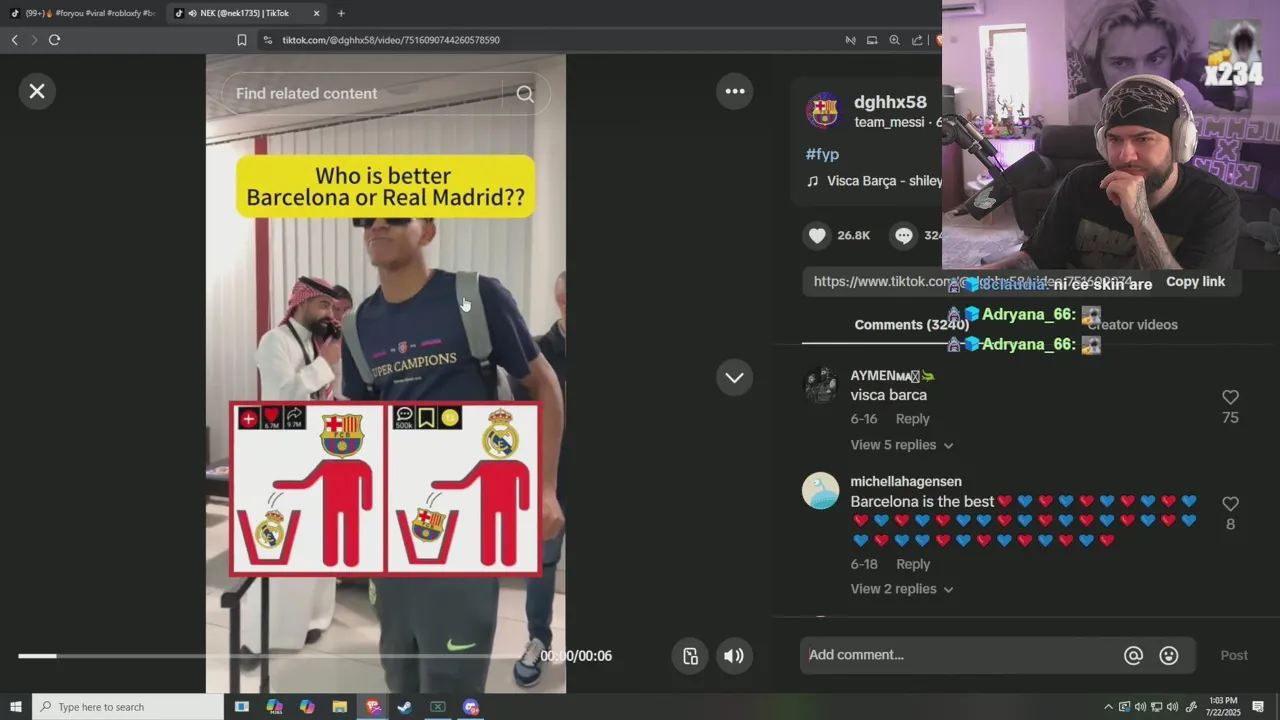
Task: Like AYMEN's visca barca comment
Action: tap(1231, 398)
